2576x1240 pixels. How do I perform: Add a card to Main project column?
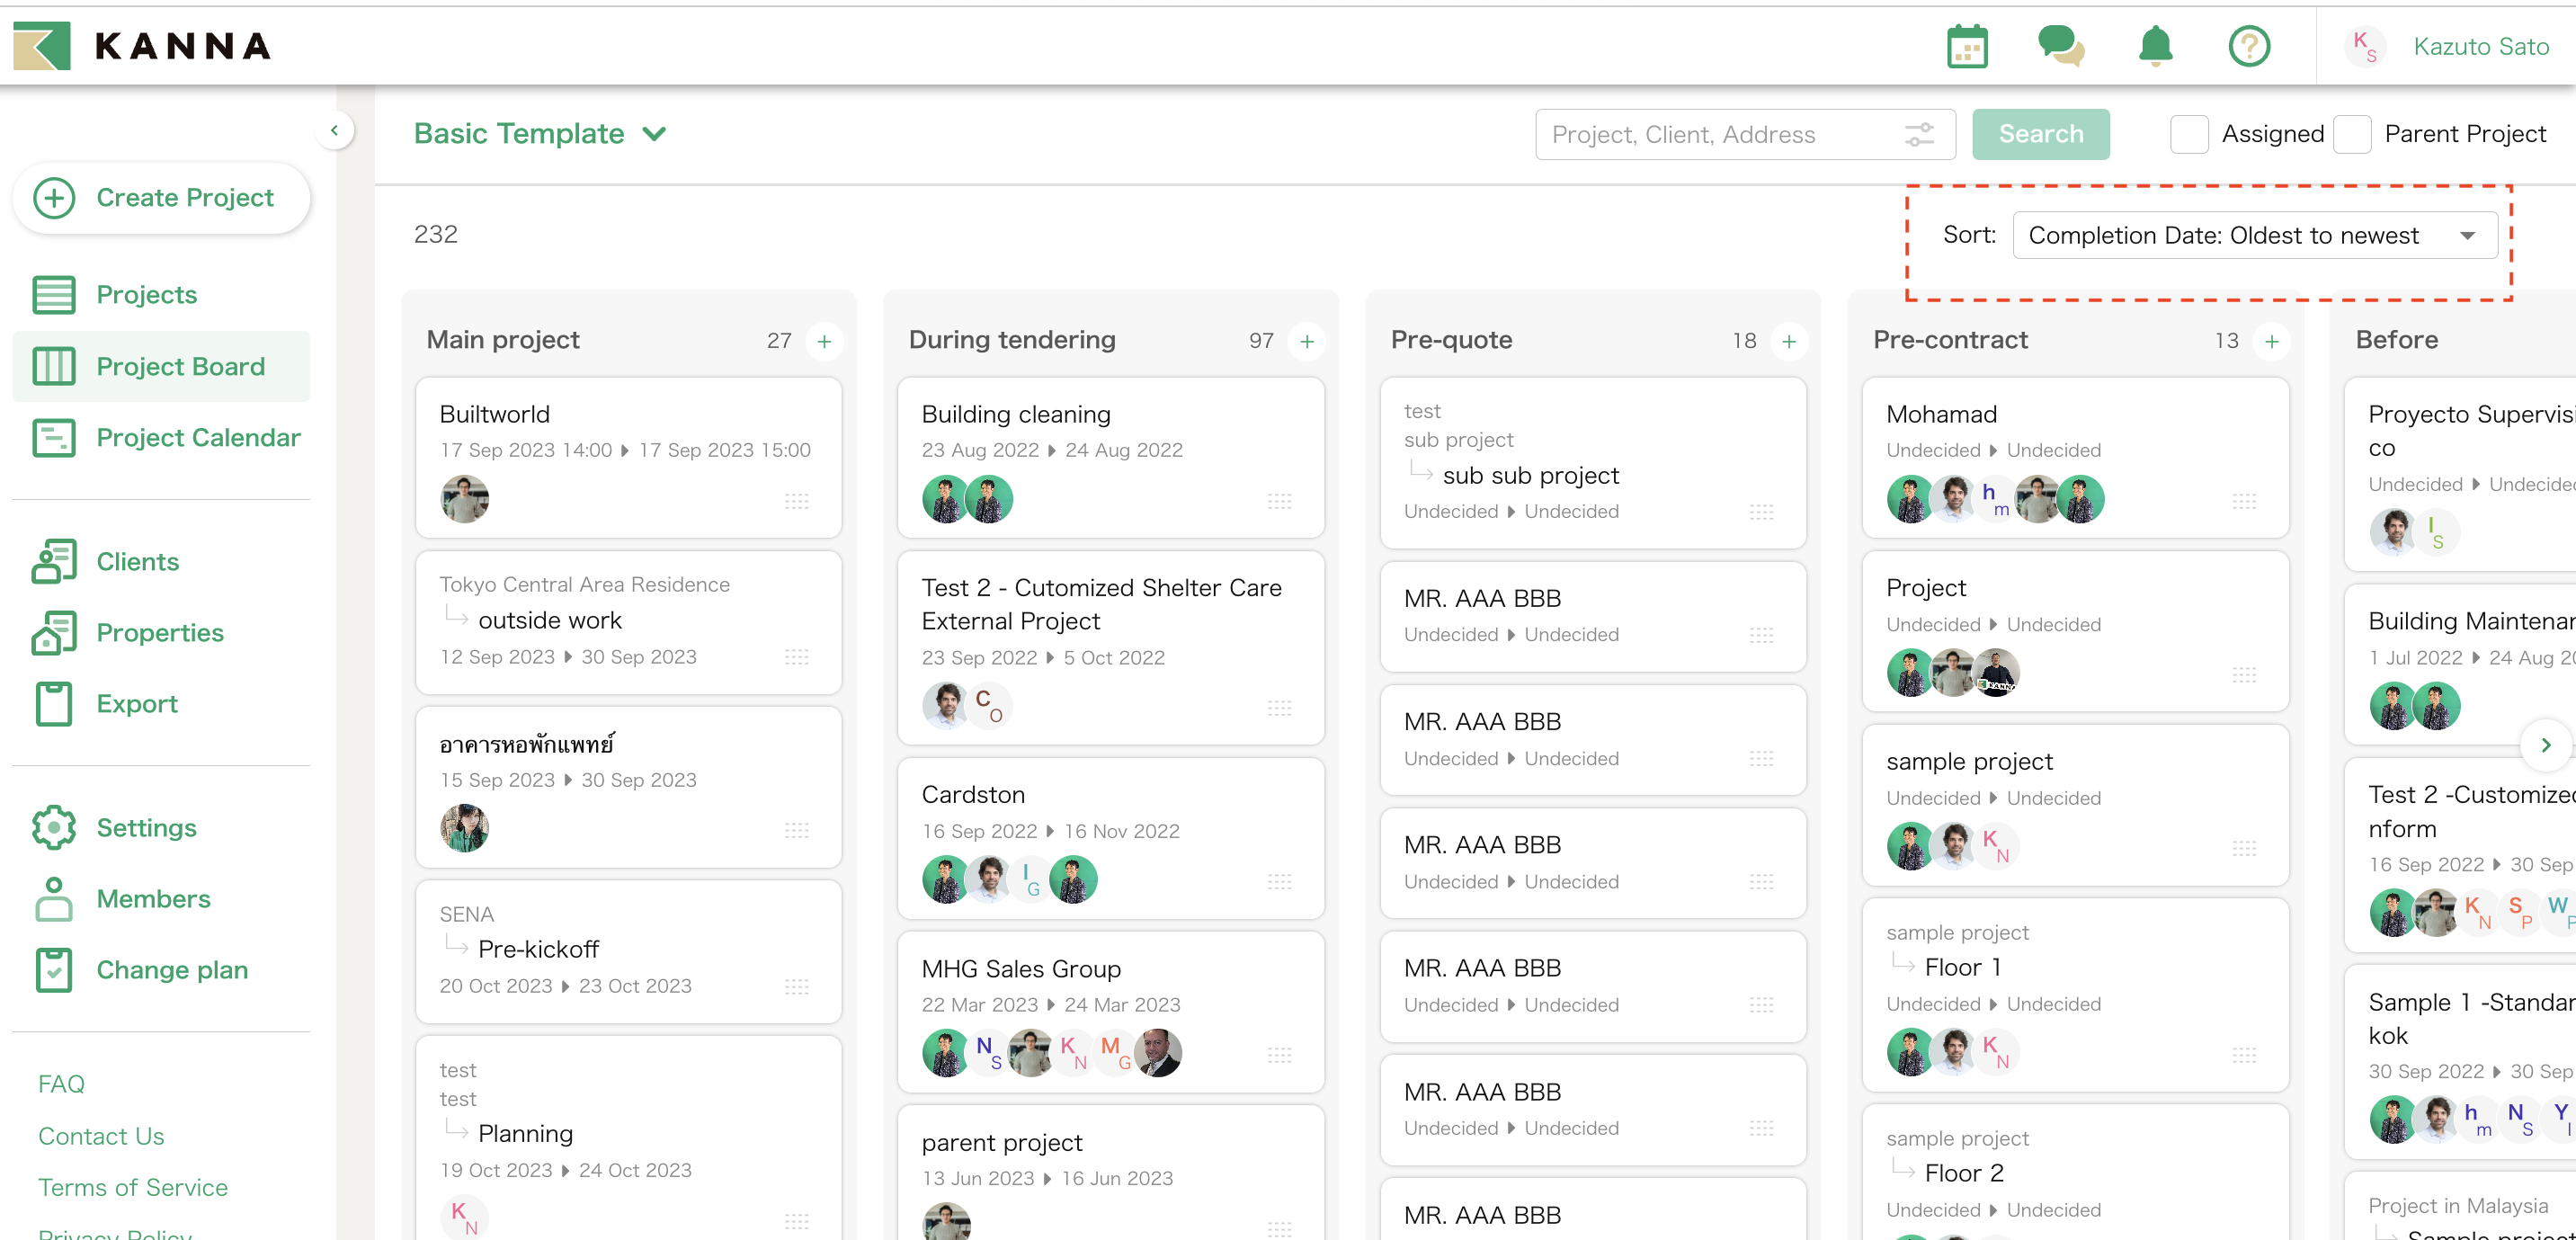click(x=824, y=341)
